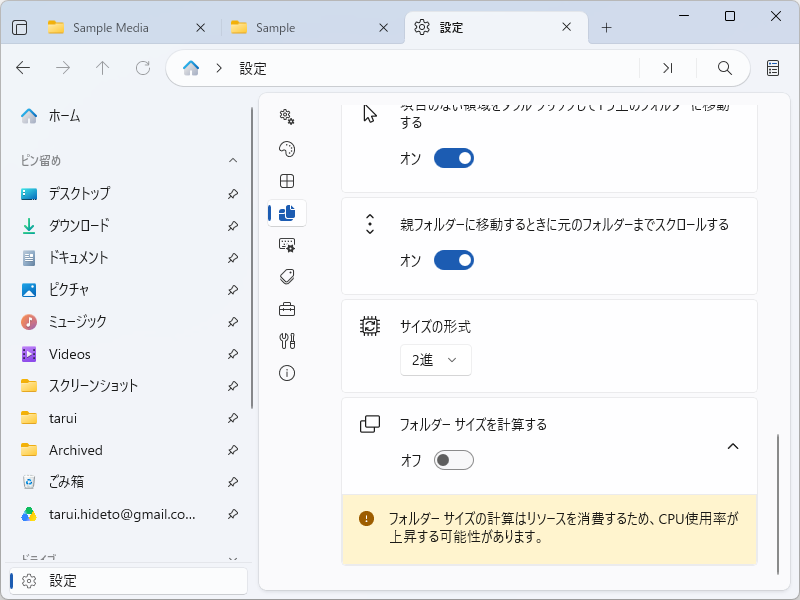Open General settings gear icon
This screenshot has height=600, width=800.
tap(287, 117)
